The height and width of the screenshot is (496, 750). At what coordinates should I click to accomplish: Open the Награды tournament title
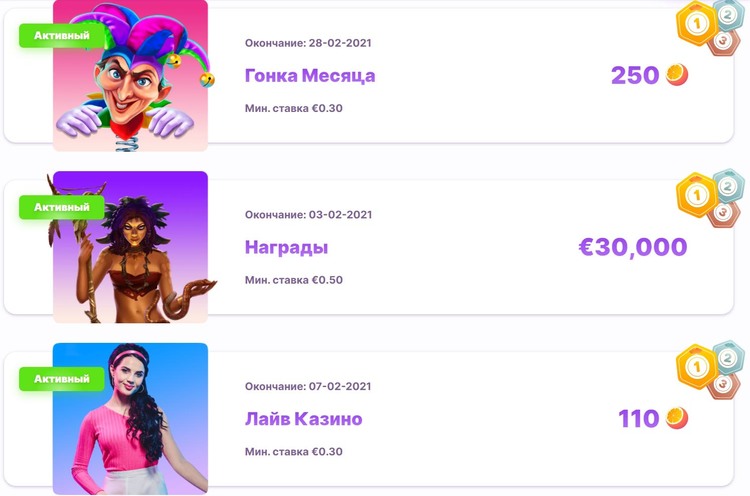tap(286, 247)
